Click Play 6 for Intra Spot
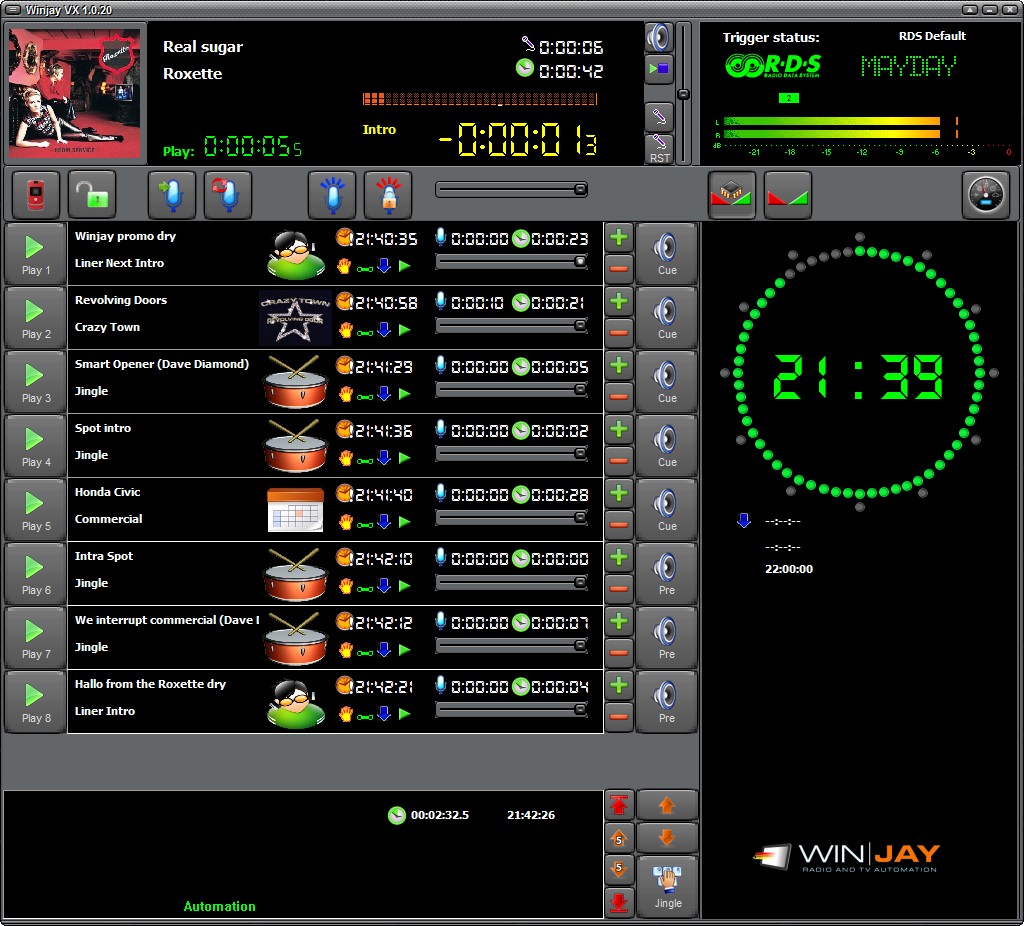Image resolution: width=1024 pixels, height=926 pixels. pos(35,574)
